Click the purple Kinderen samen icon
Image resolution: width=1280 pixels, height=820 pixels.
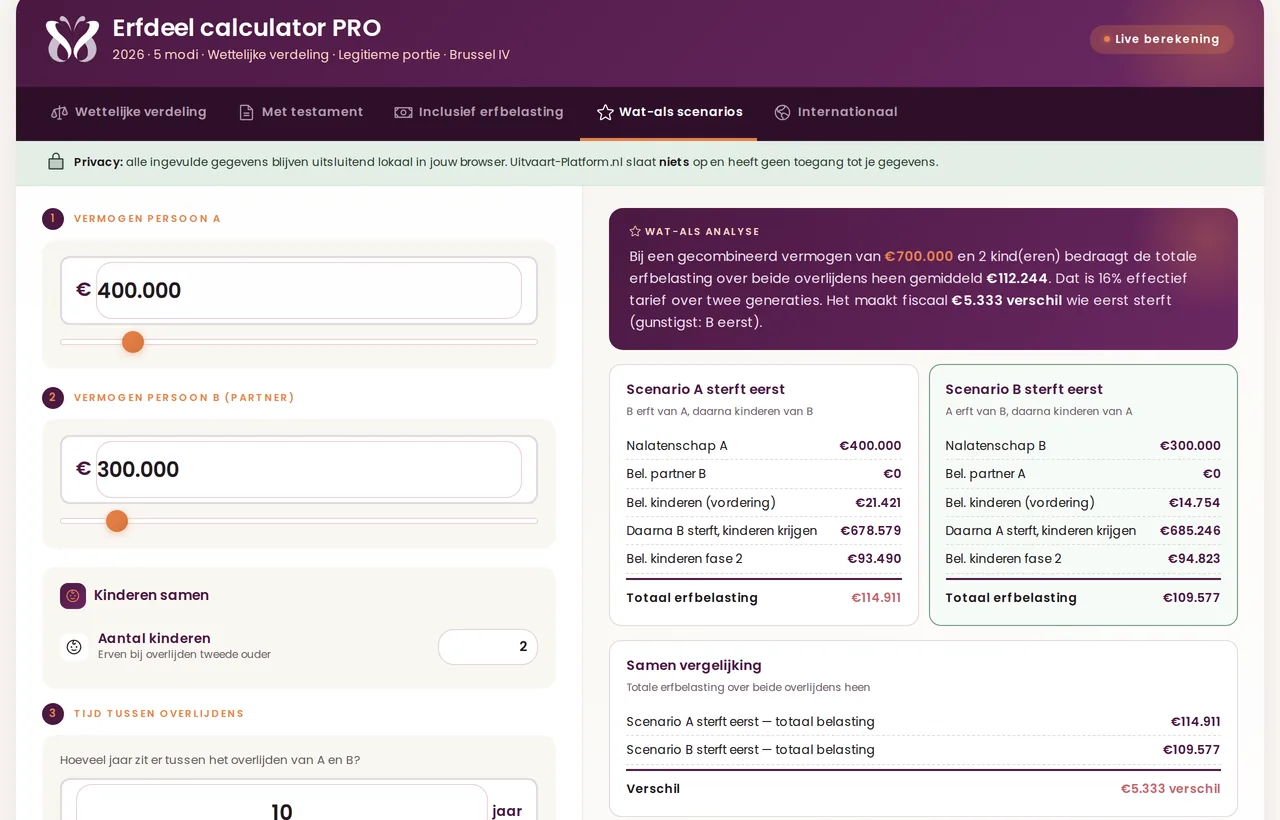point(73,596)
